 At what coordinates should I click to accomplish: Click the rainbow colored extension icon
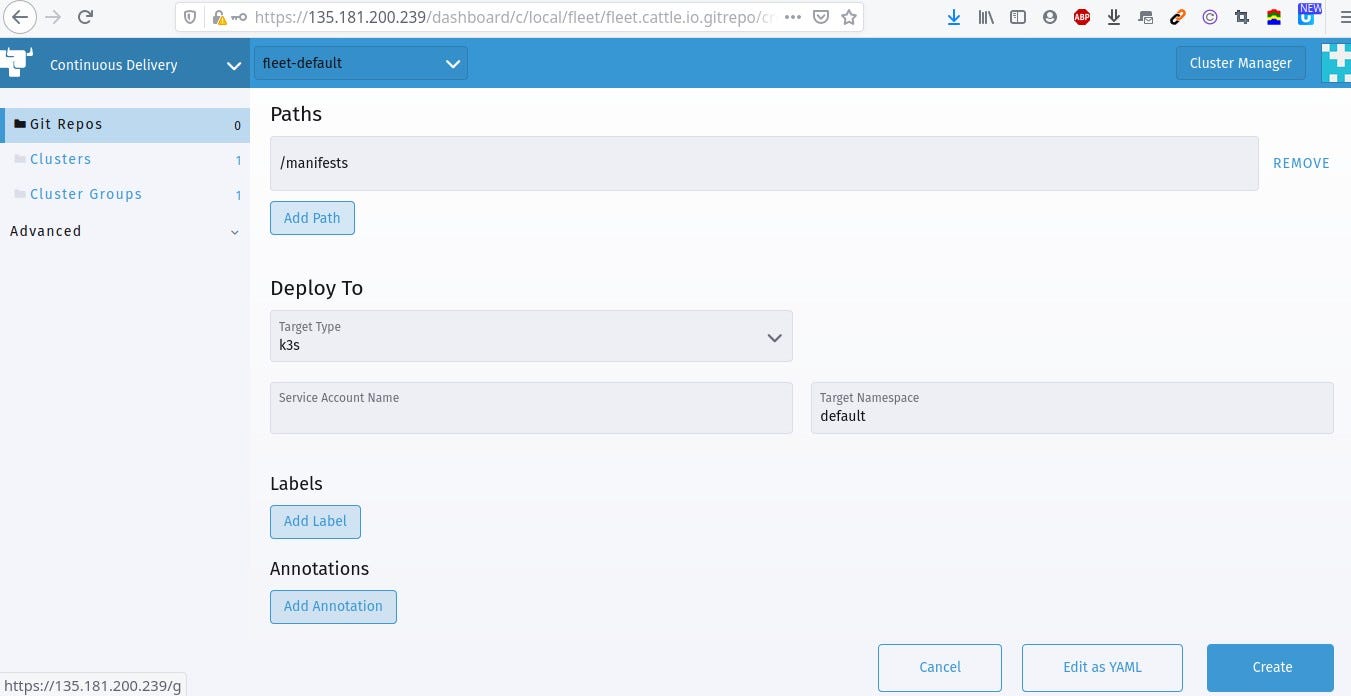pos(1274,17)
